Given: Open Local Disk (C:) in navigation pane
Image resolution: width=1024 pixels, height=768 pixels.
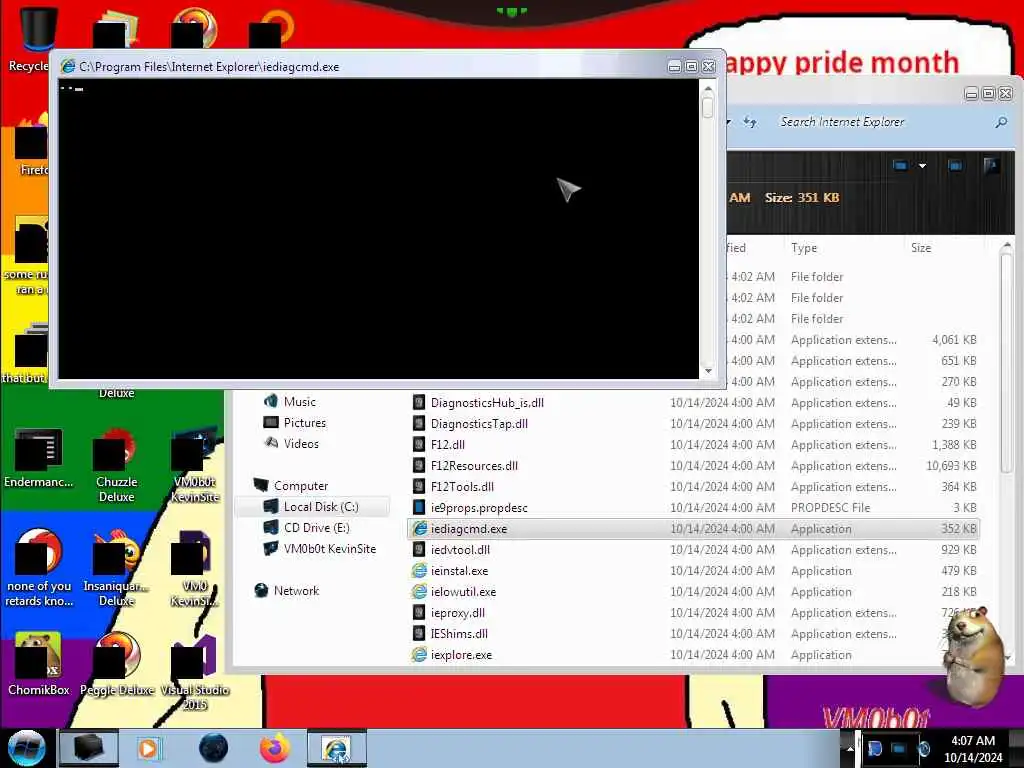Looking at the screenshot, I should coord(321,507).
